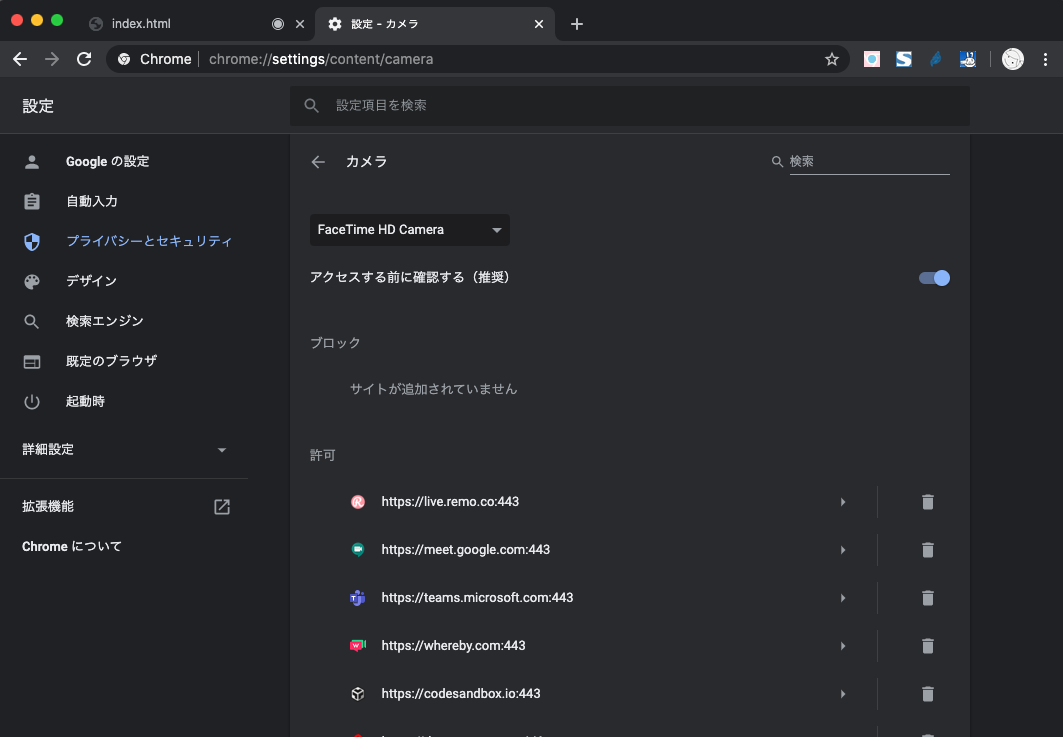
Task: Reload the page with the refresh button
Action: 84,59
